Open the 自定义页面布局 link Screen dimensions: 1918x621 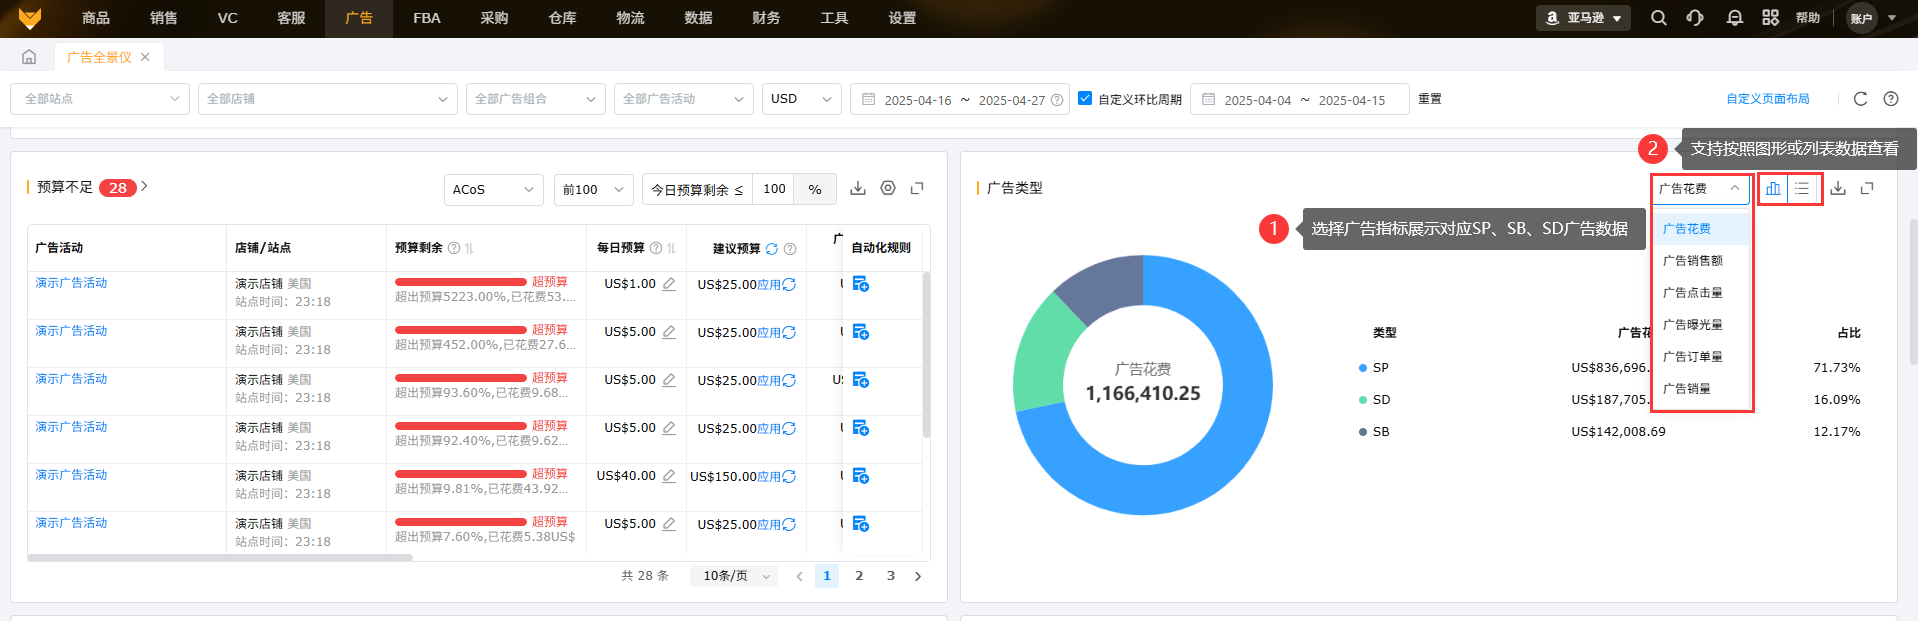1768,99
